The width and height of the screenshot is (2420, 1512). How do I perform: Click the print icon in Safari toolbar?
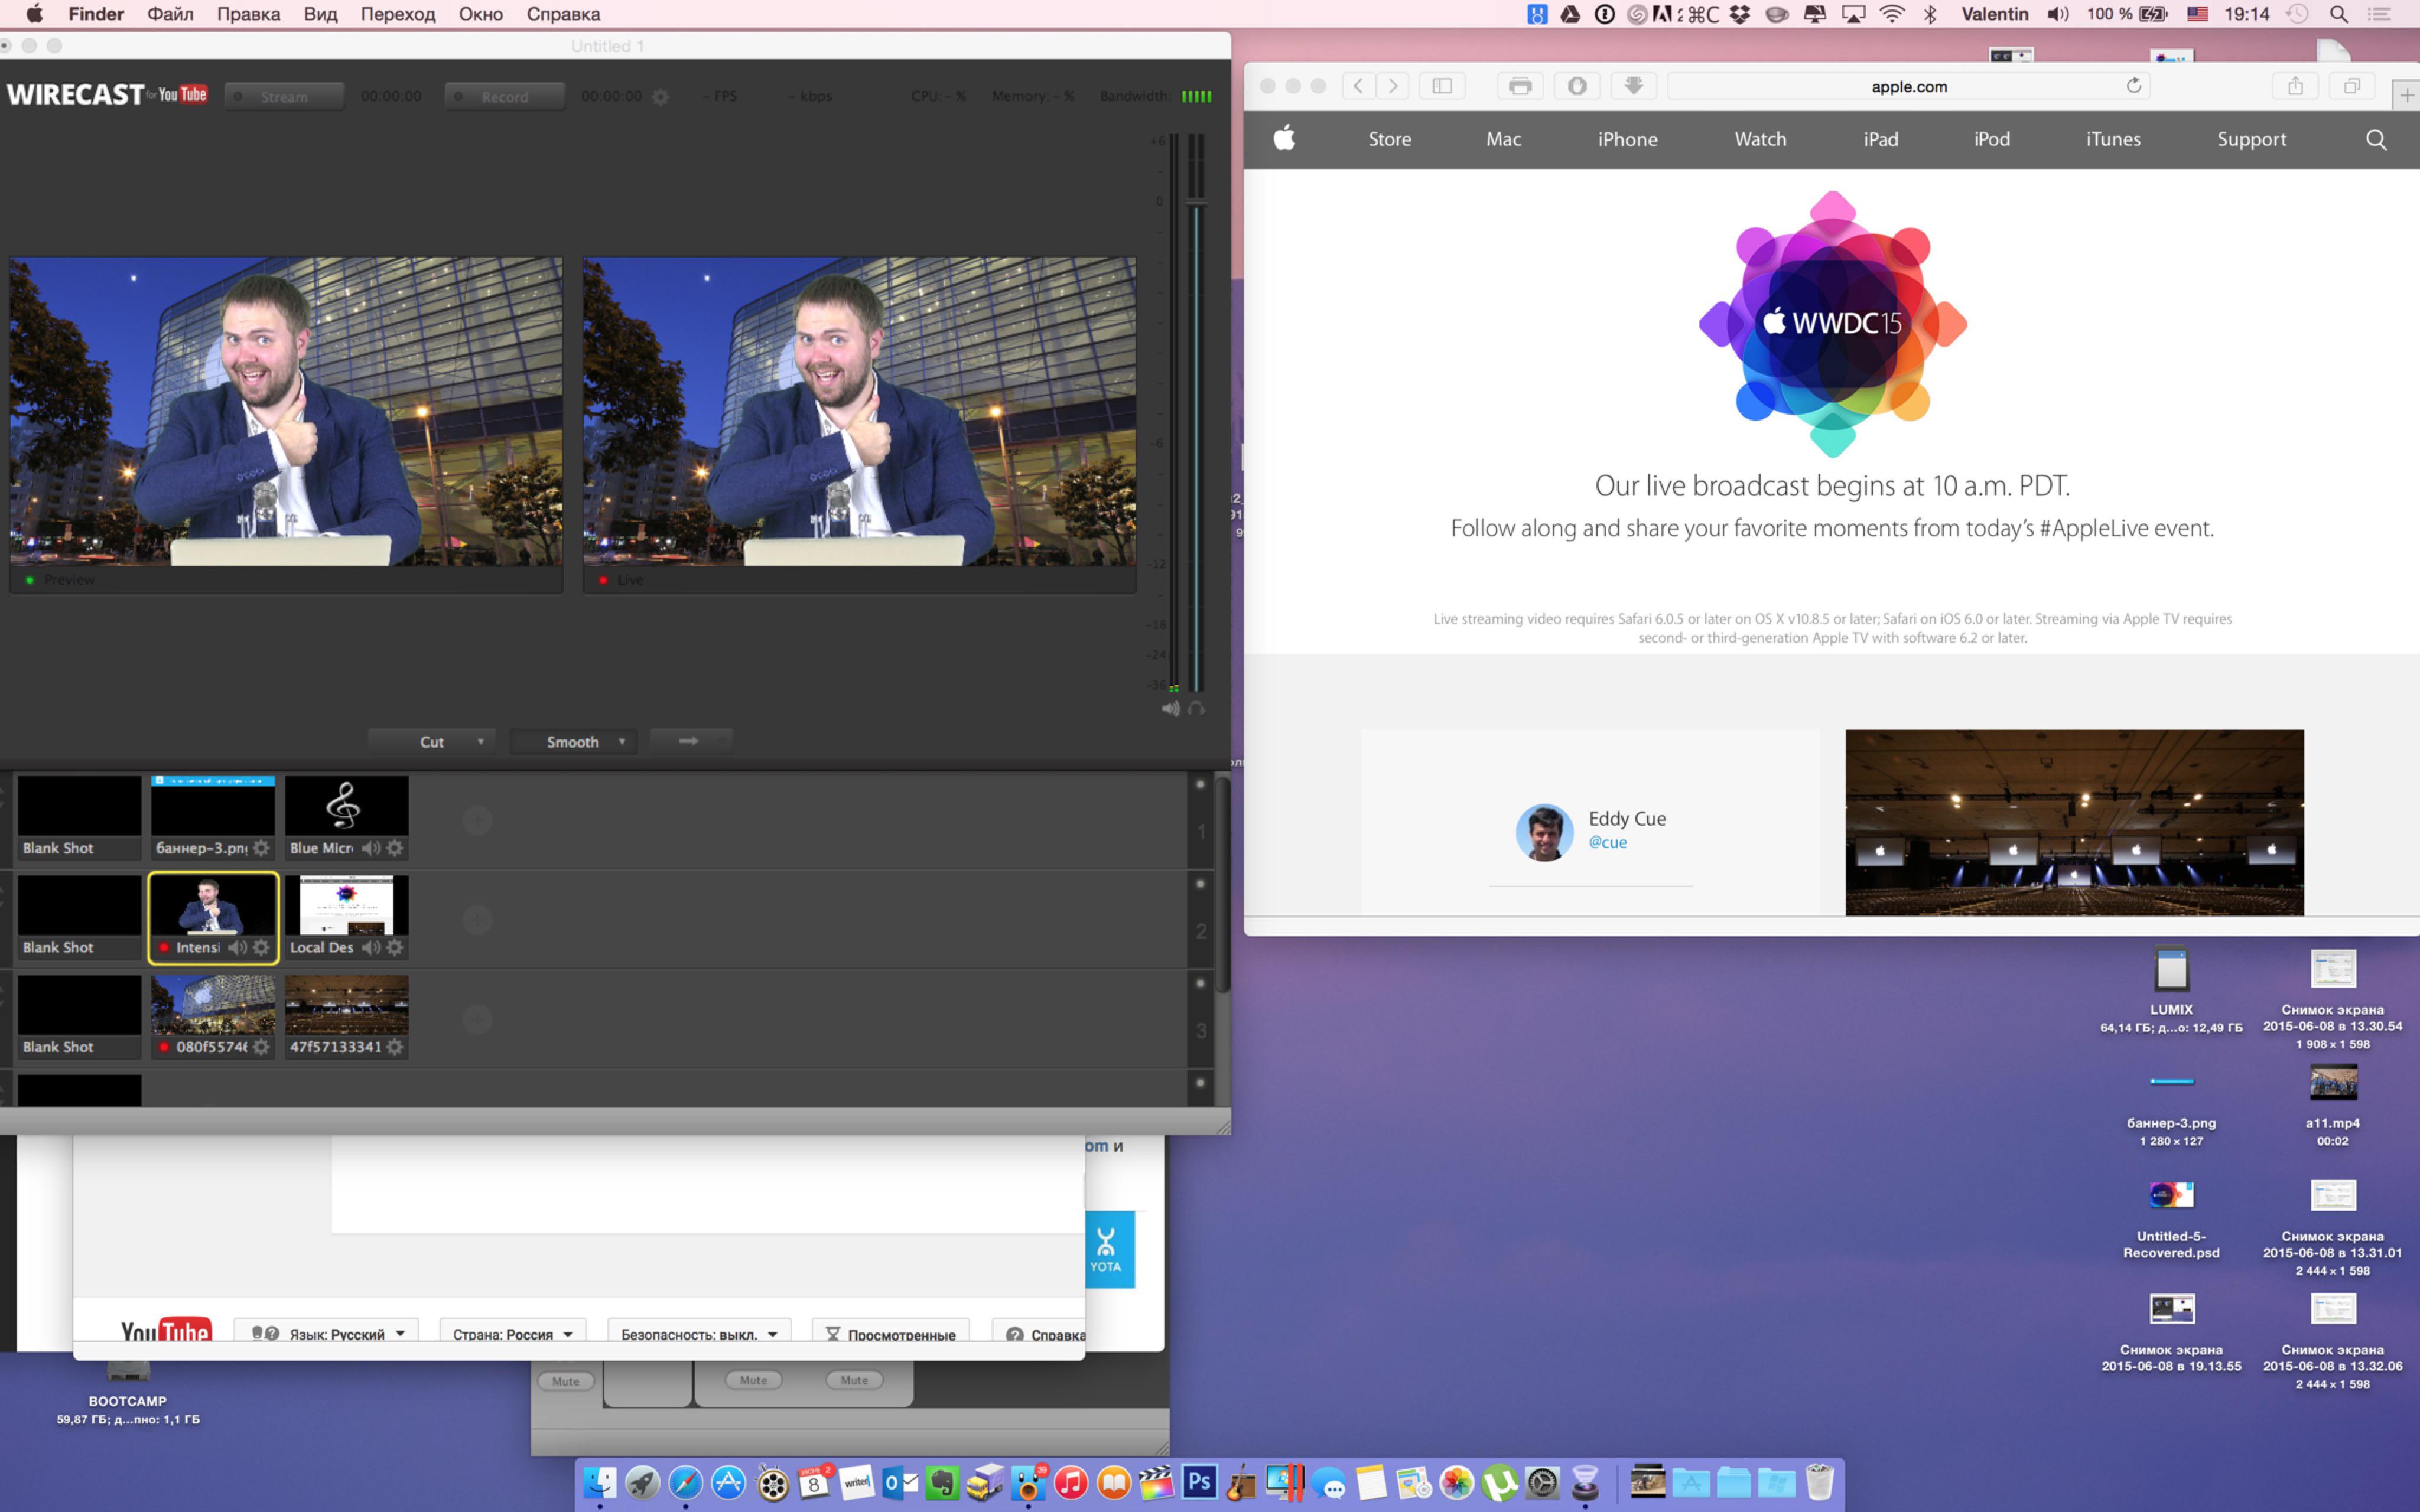point(1520,86)
